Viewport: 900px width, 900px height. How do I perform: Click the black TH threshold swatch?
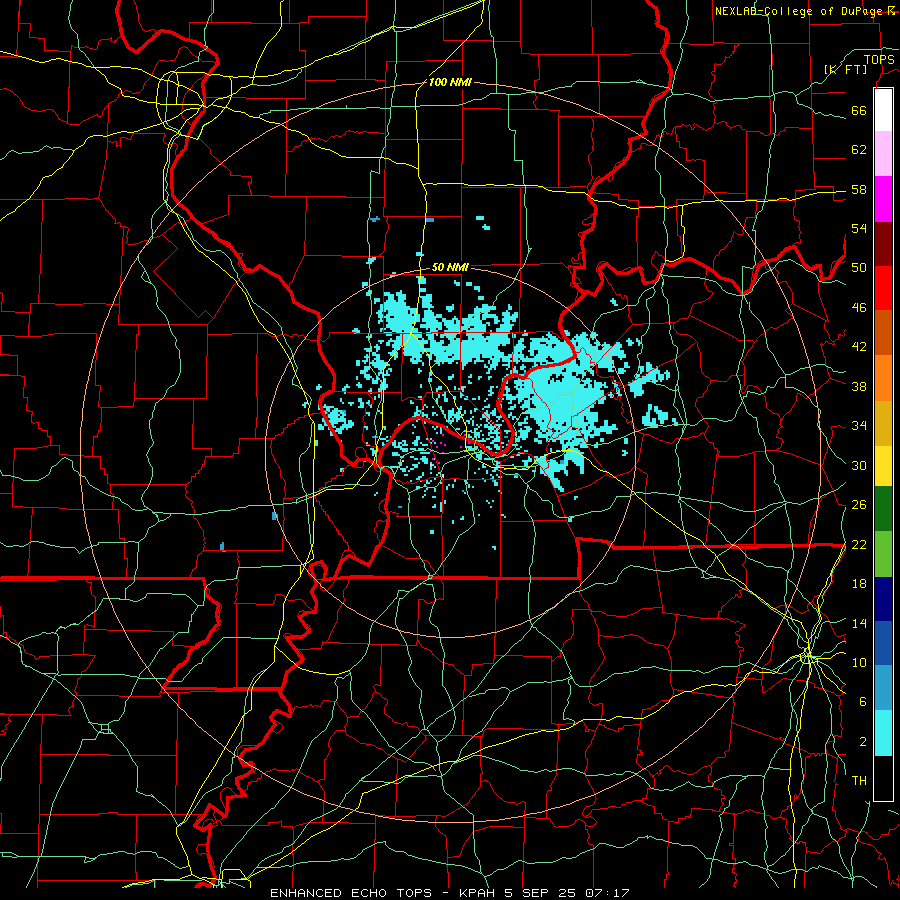click(883, 778)
